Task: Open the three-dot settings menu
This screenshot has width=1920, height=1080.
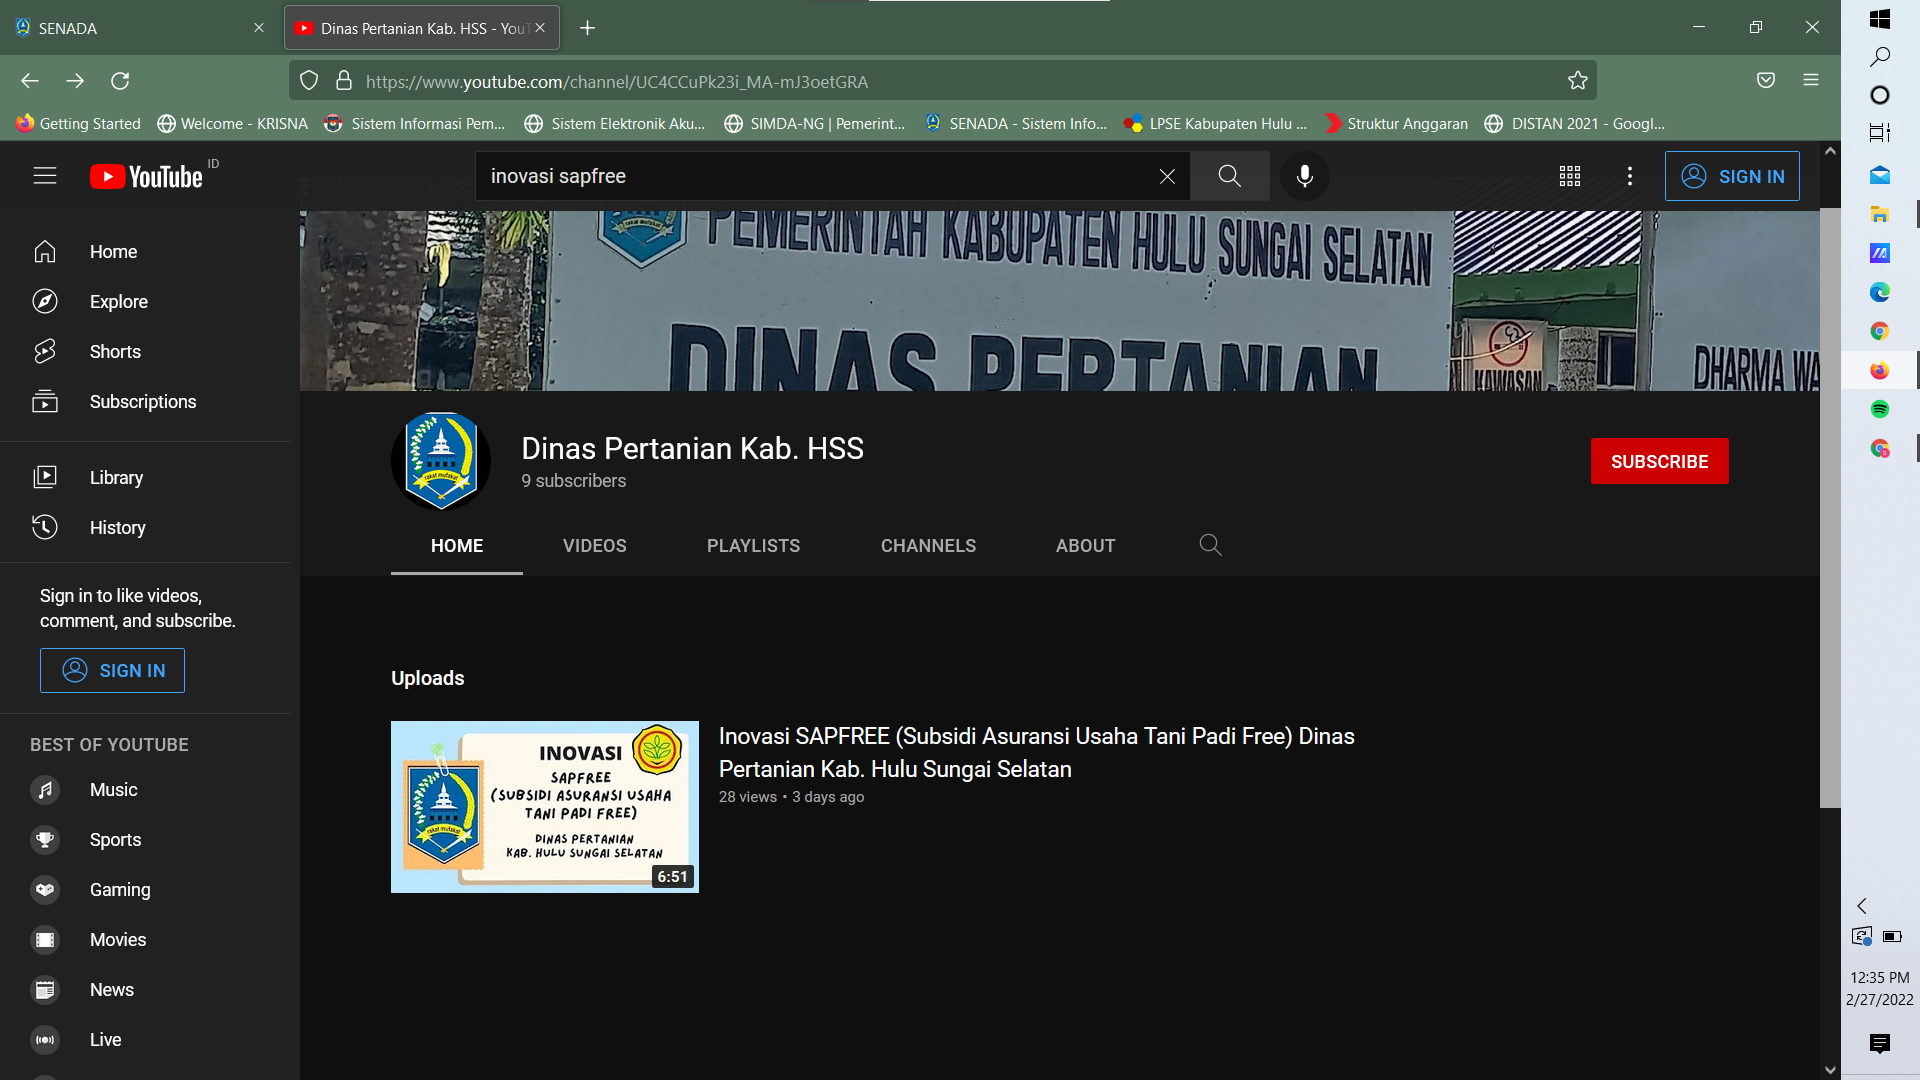Action: (x=1630, y=176)
